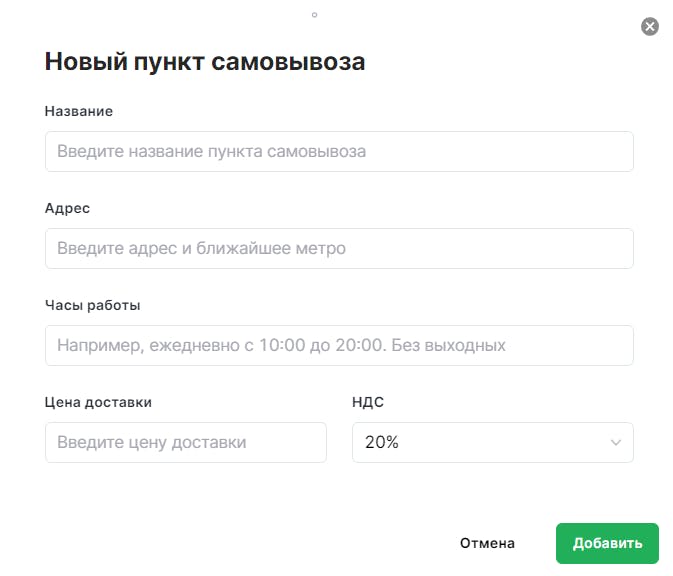Focus the Цена доставки input field
This screenshot has width=673, height=576.
(x=186, y=443)
